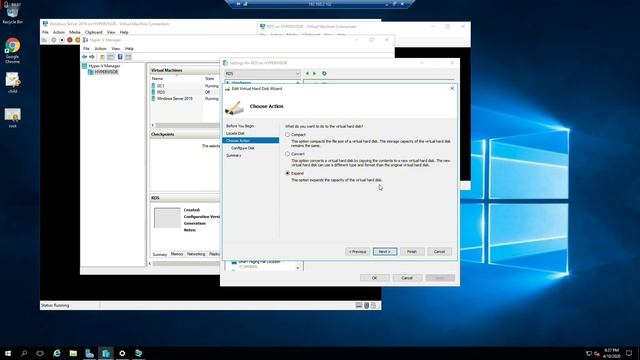Viewport: 640px width, 360px height.
Task: Open View menu in VM Connection window
Action: [x=111, y=32]
